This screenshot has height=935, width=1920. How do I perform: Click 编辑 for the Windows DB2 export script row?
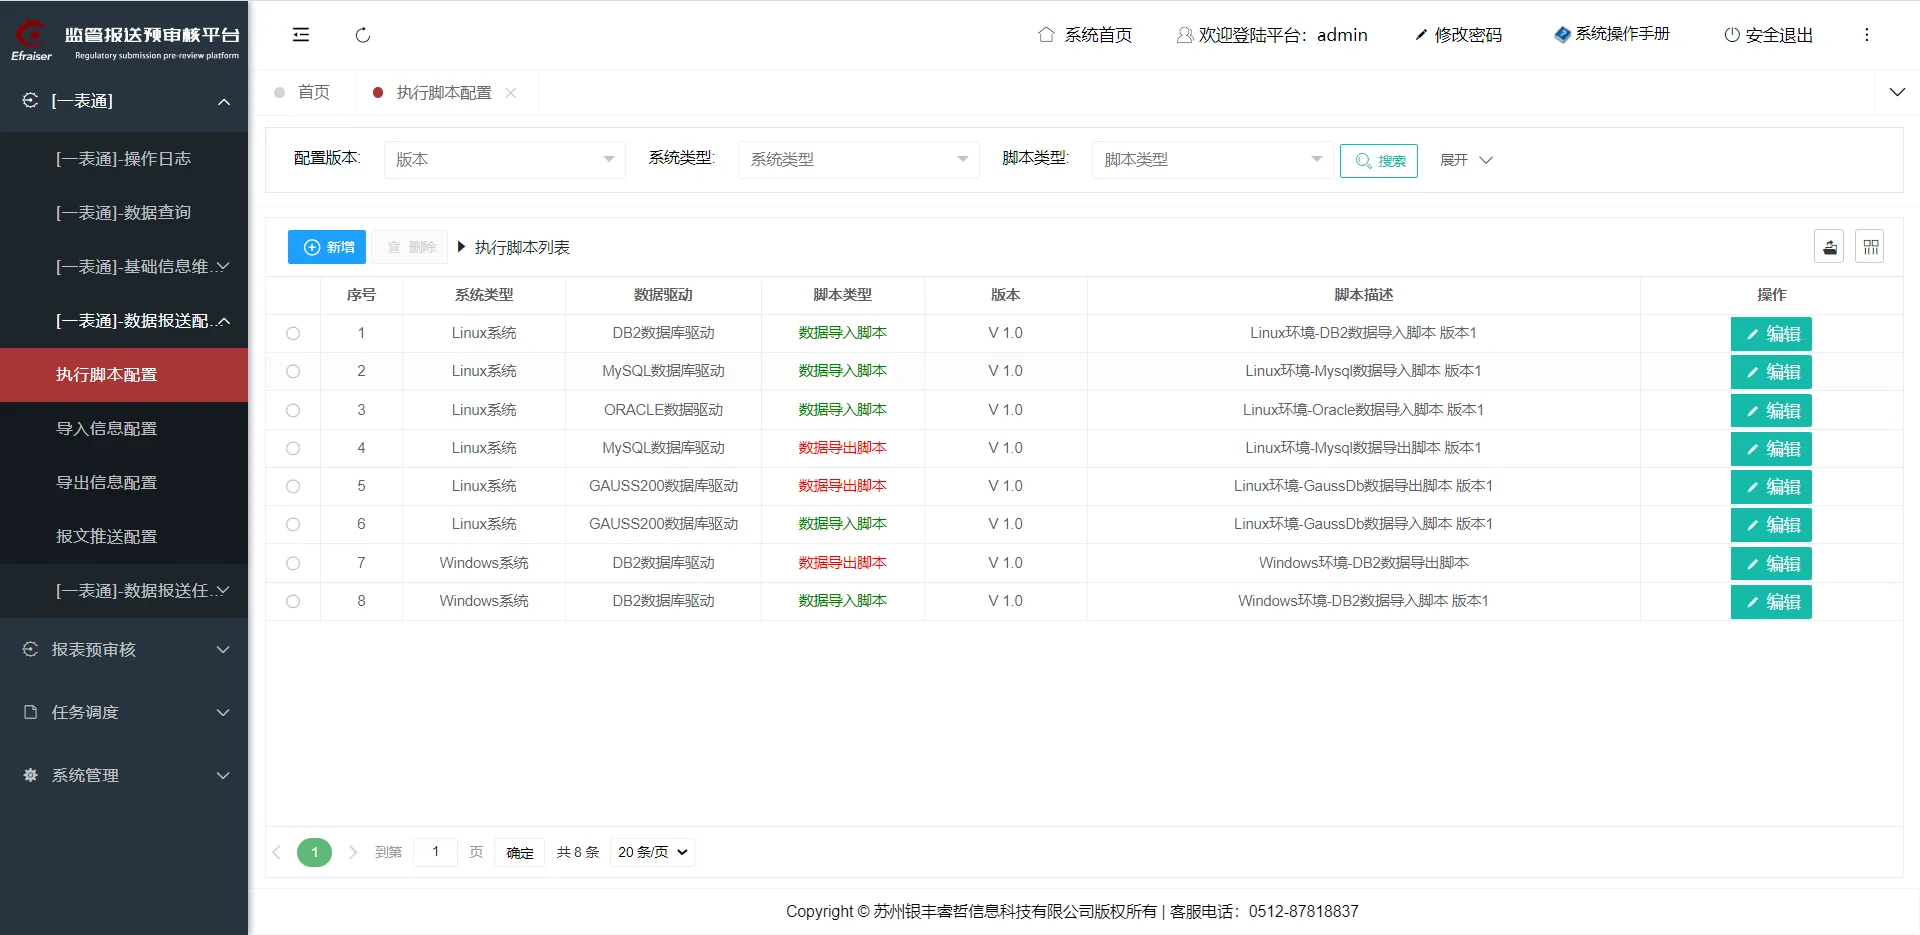[1771, 564]
